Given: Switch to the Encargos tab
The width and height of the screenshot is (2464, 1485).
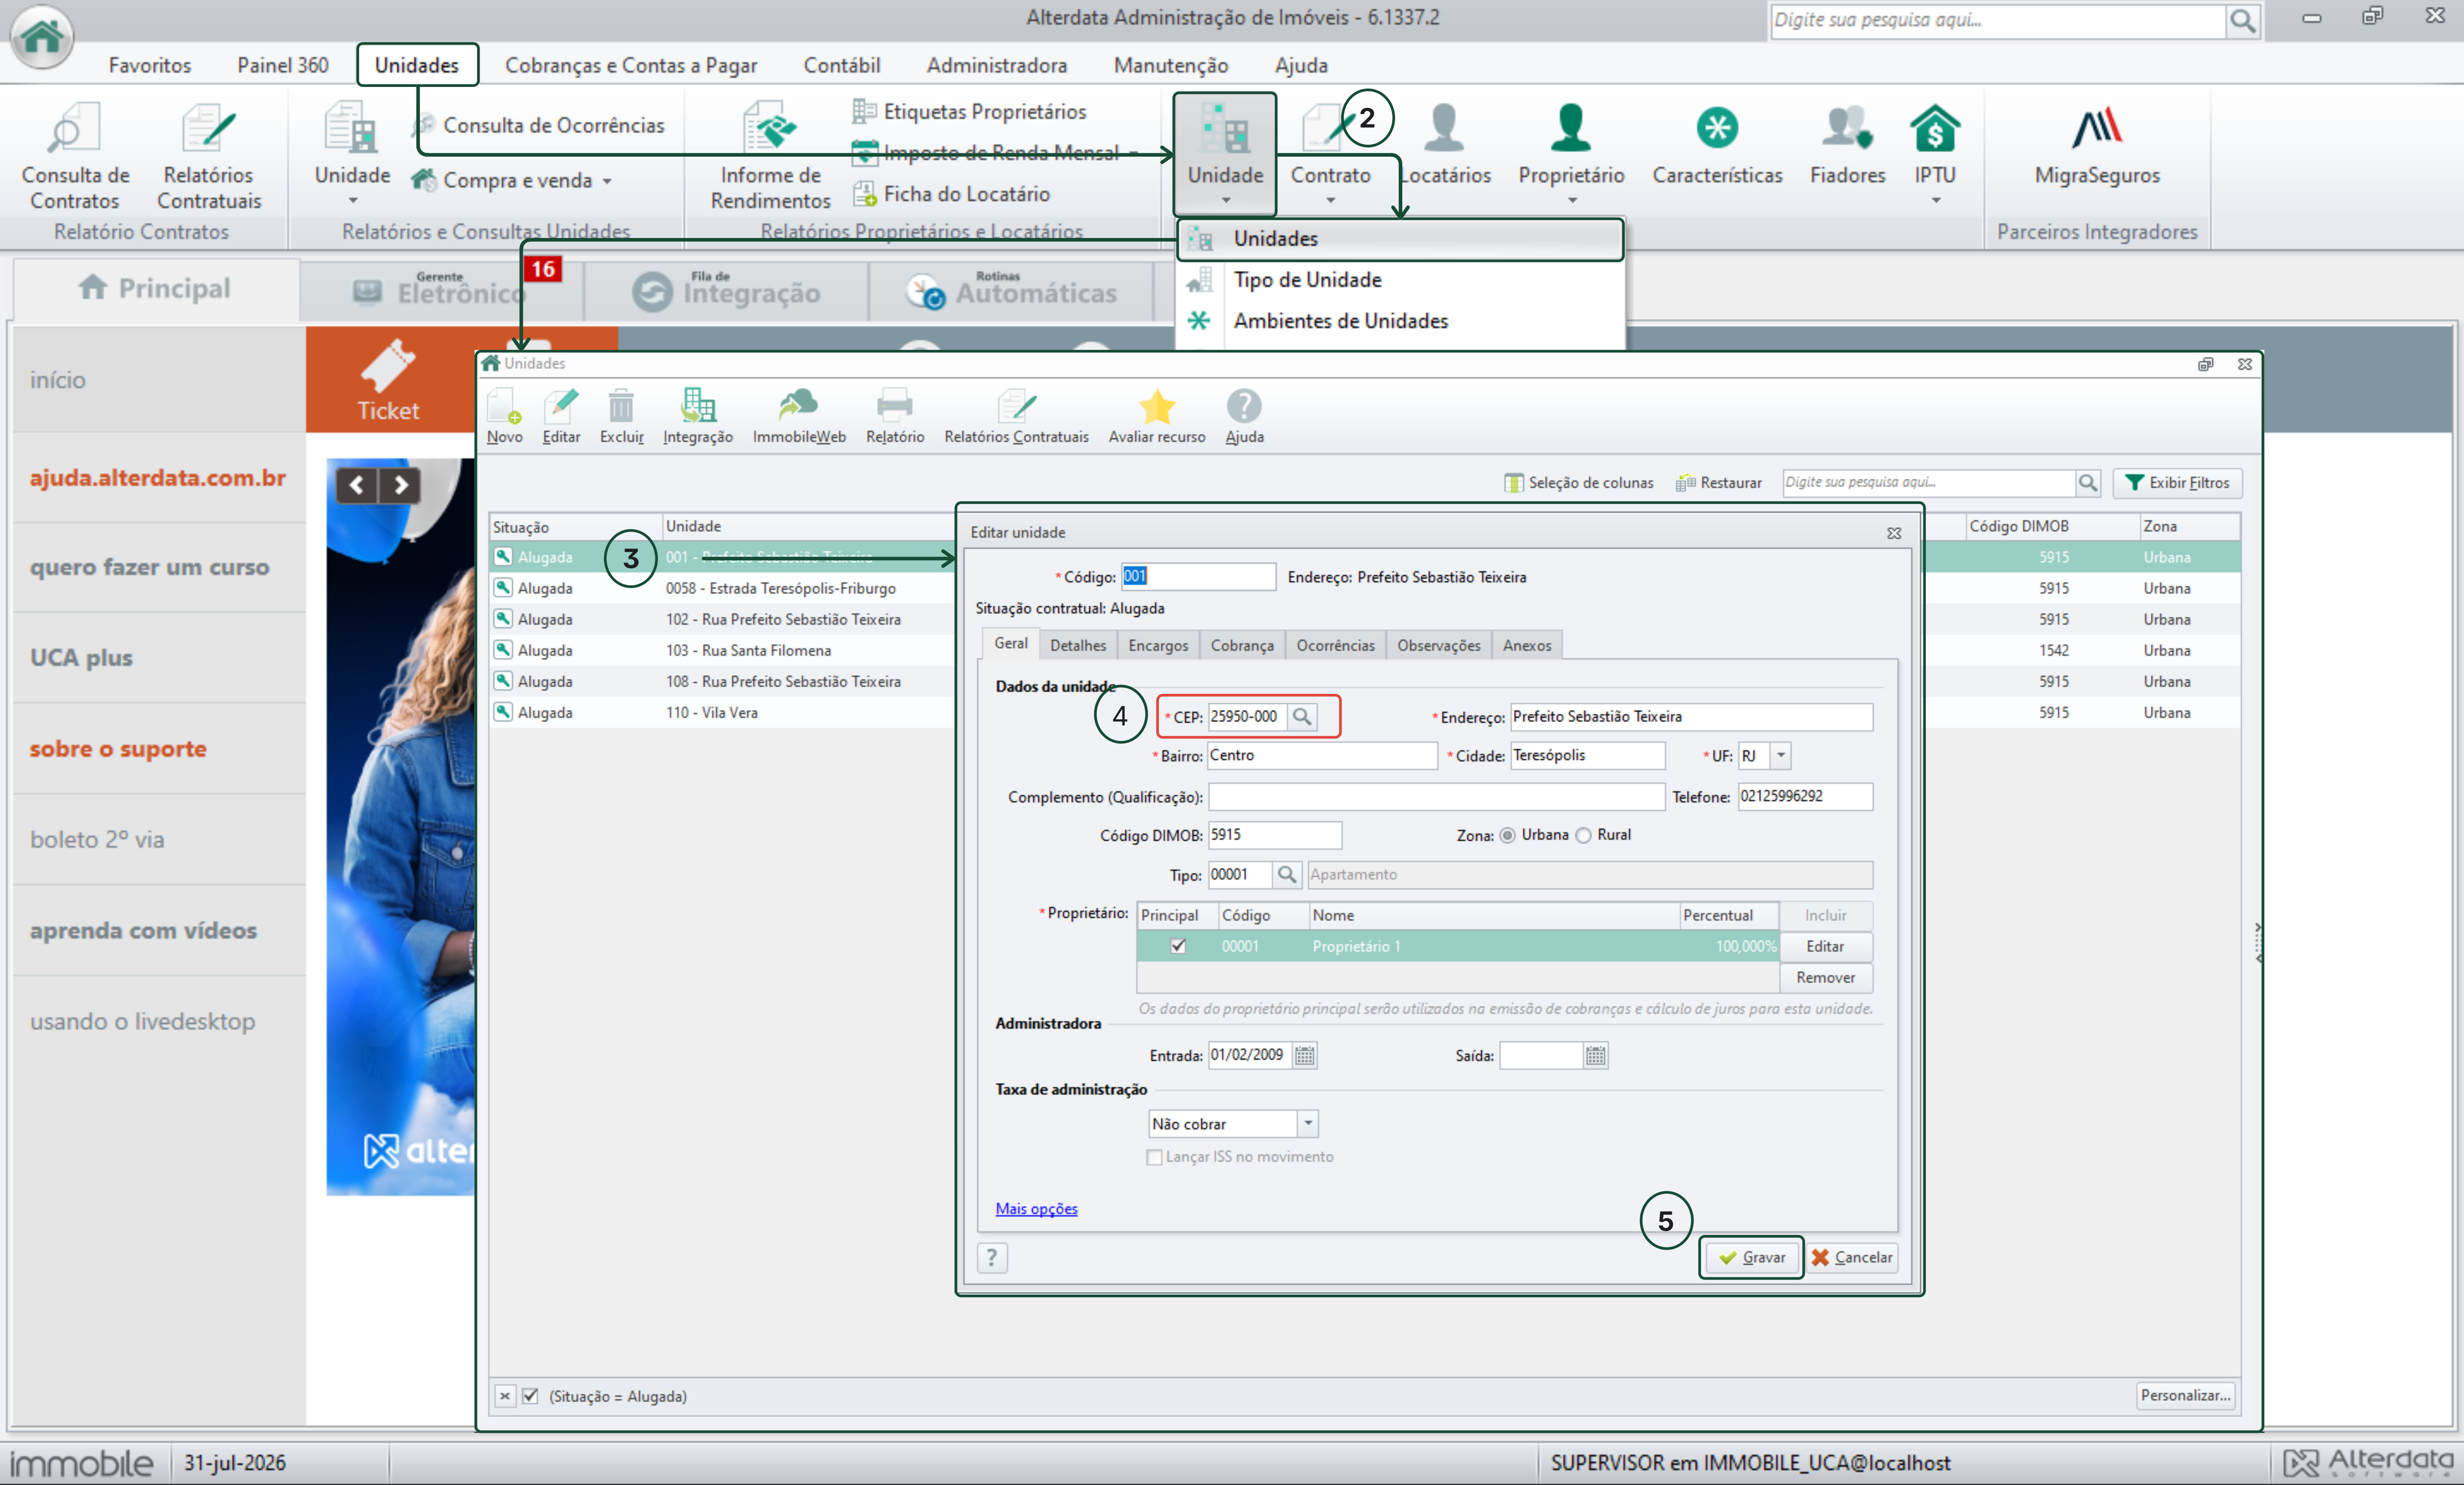Looking at the screenshot, I should pyautogui.click(x=1158, y=645).
